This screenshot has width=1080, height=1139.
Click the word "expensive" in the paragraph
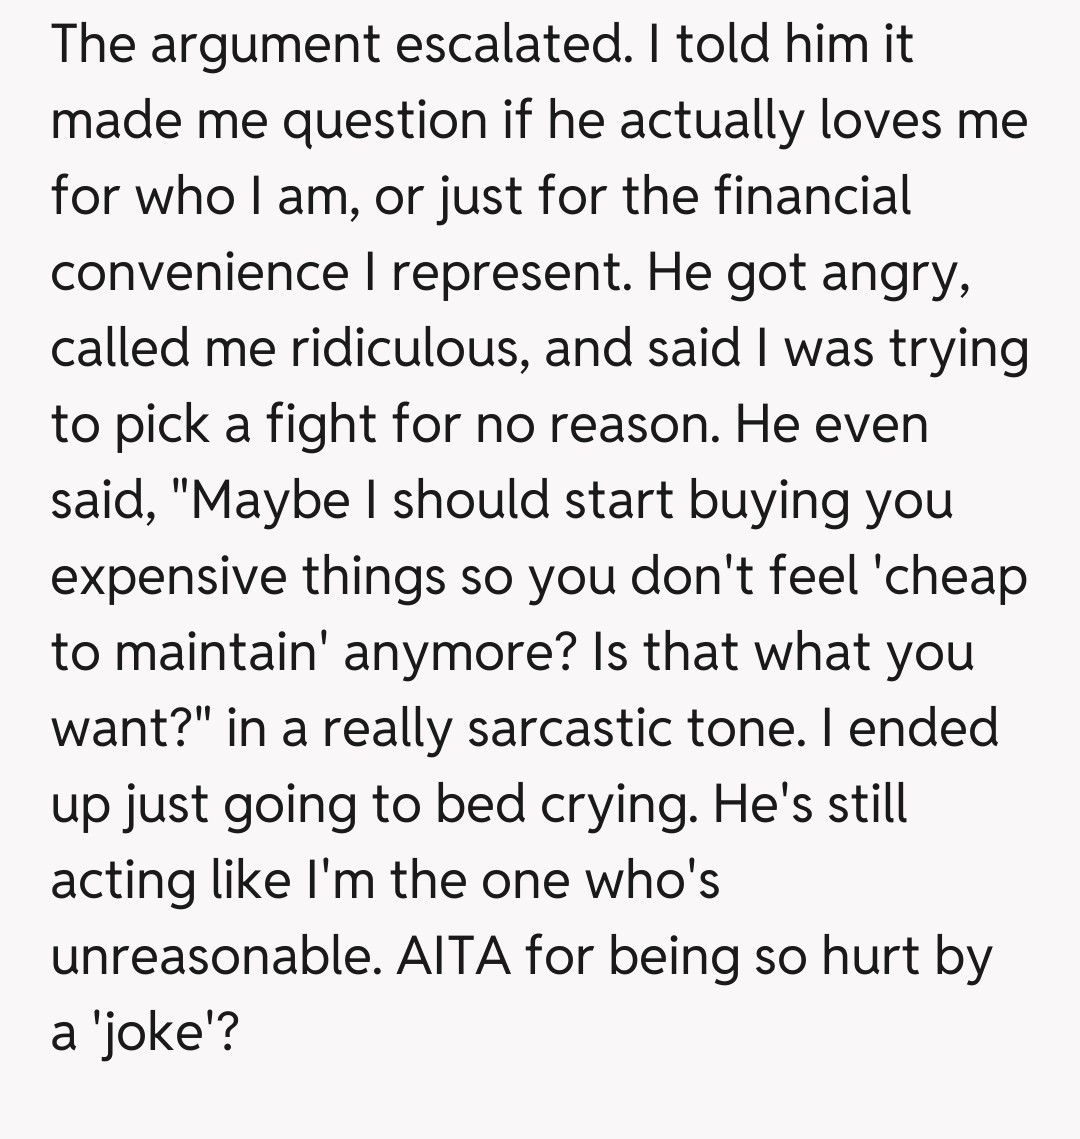(171, 578)
